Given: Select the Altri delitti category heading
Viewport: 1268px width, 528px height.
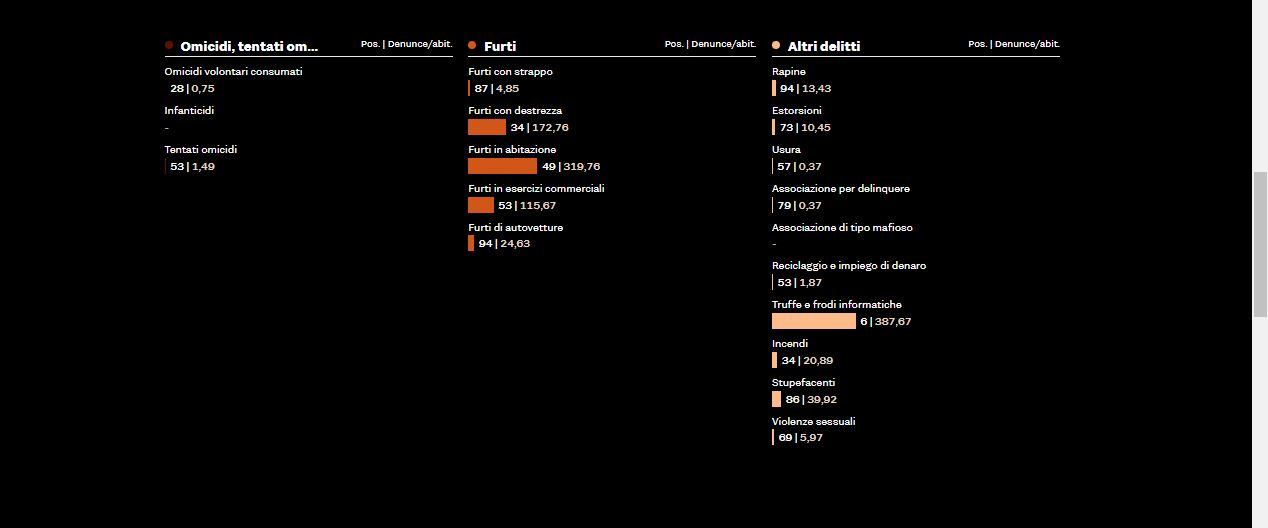Looking at the screenshot, I should pyautogui.click(x=823, y=46).
